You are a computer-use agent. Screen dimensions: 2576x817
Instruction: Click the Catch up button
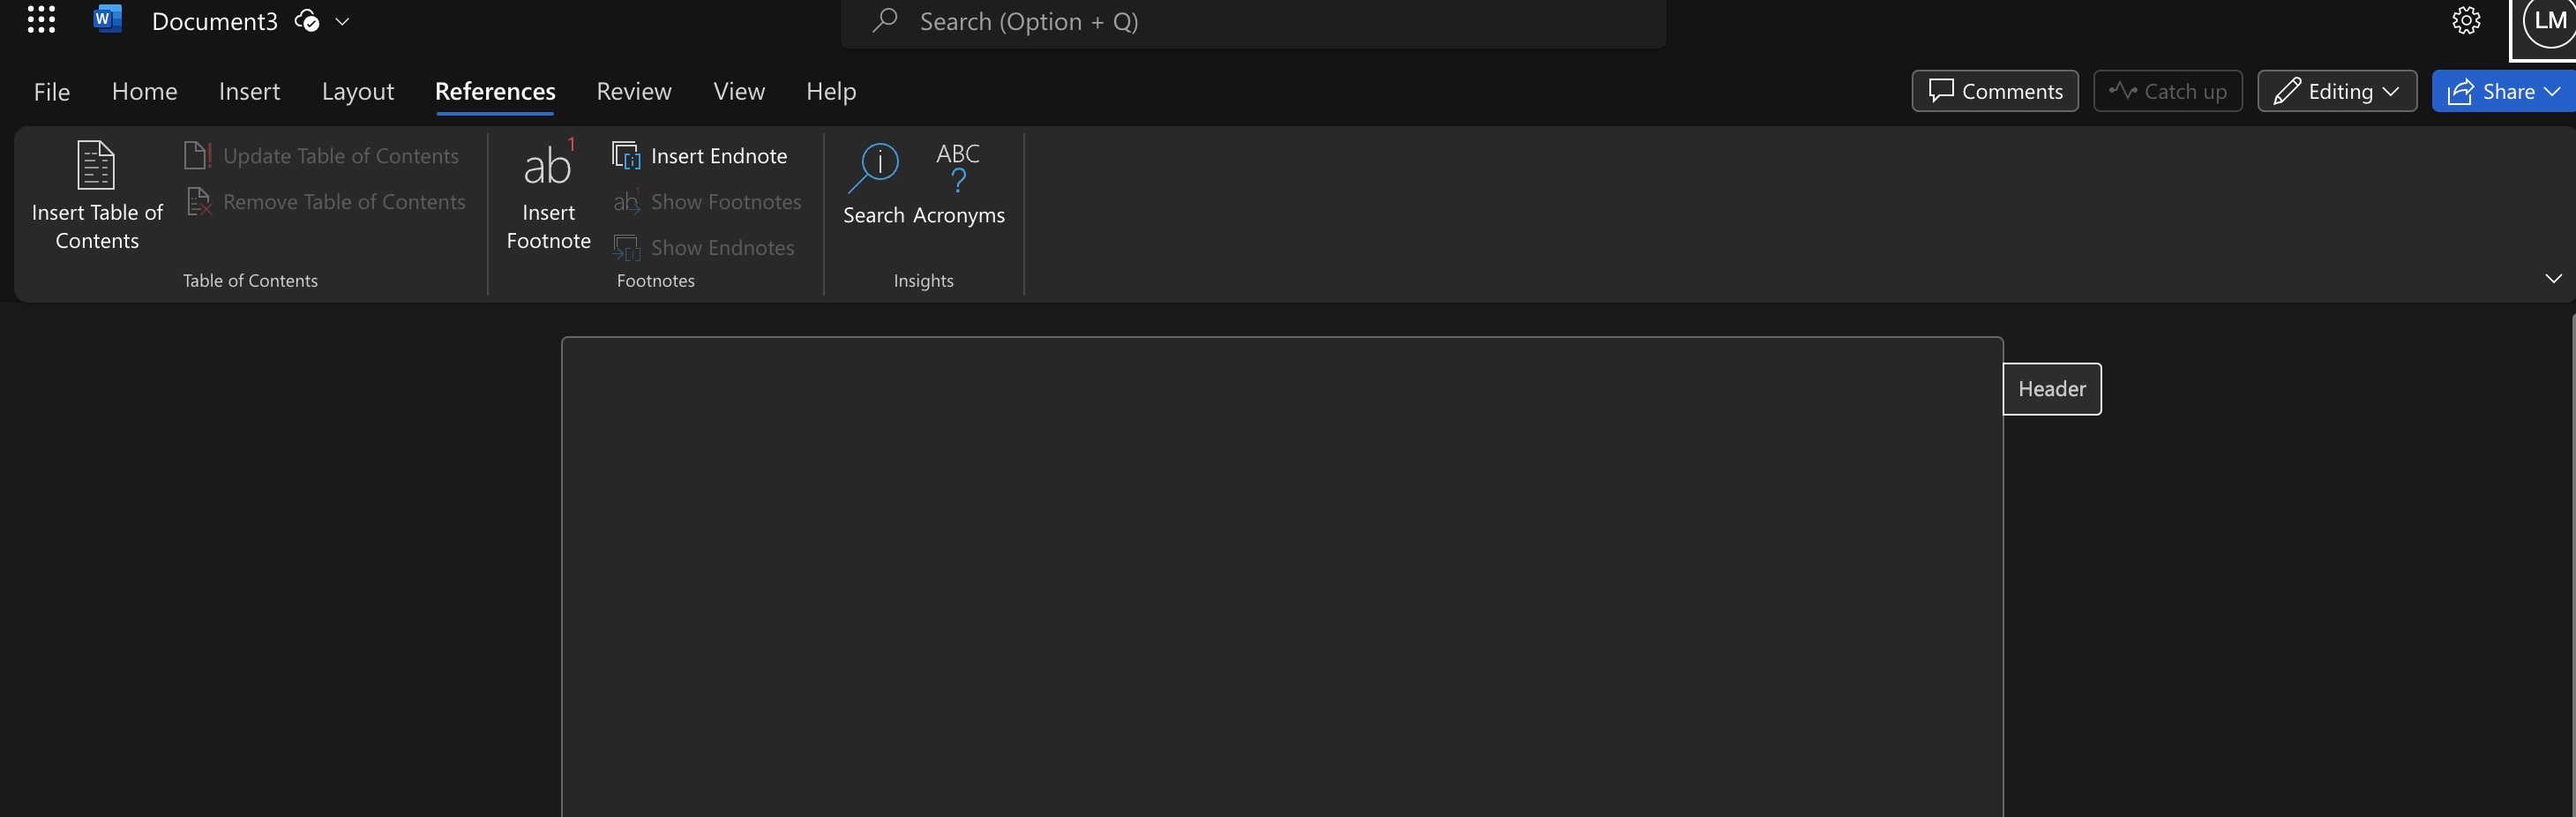(2167, 91)
